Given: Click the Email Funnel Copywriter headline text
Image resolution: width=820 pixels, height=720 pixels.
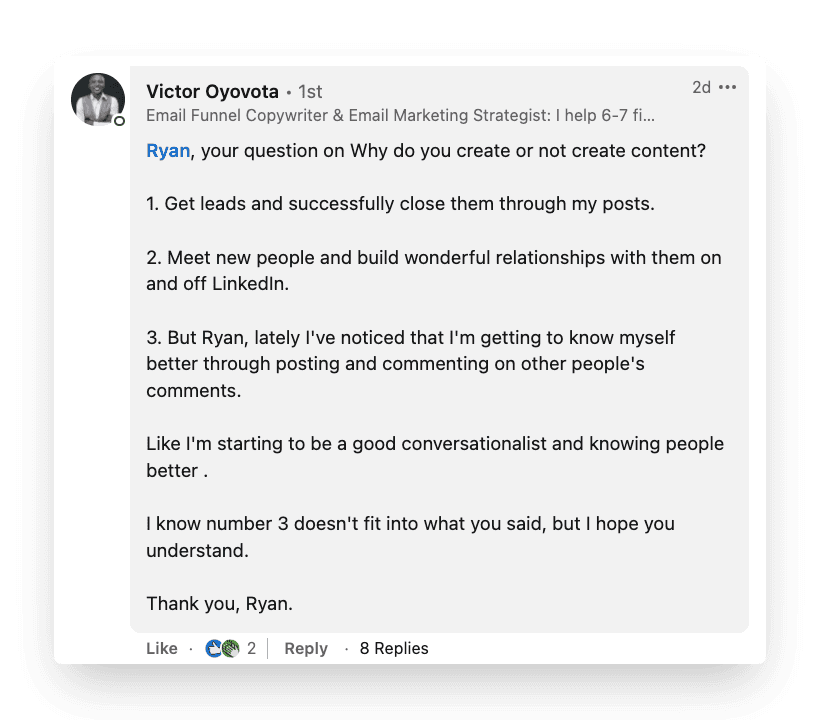Looking at the screenshot, I should tap(400, 116).
